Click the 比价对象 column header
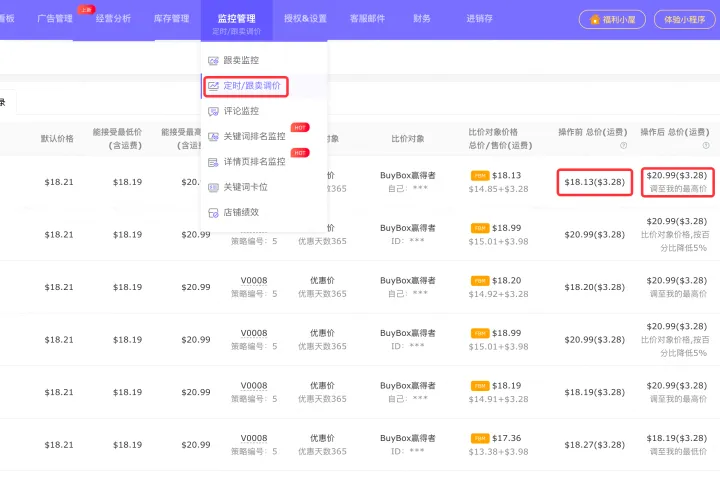The height and width of the screenshot is (479, 720). (x=408, y=139)
